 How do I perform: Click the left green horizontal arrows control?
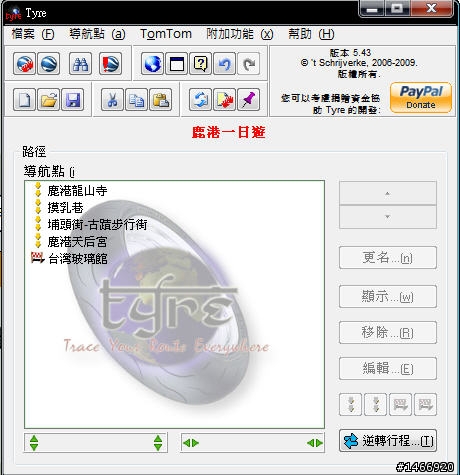click(x=191, y=443)
